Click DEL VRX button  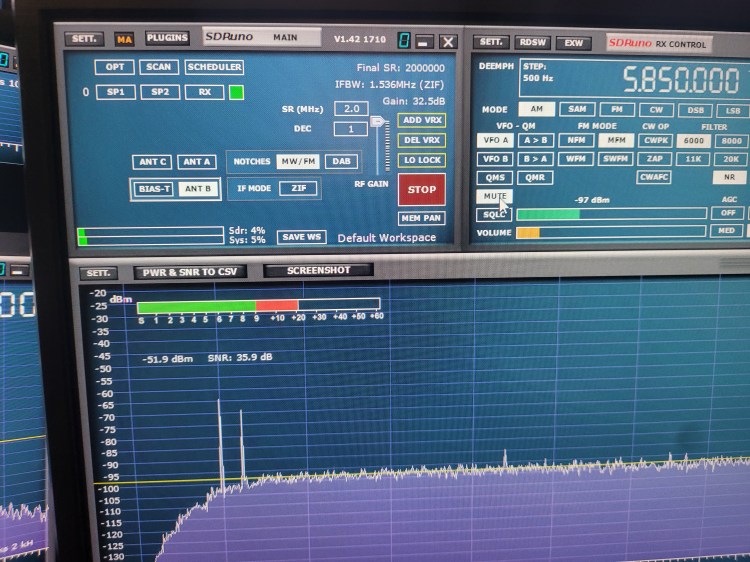coord(421,140)
